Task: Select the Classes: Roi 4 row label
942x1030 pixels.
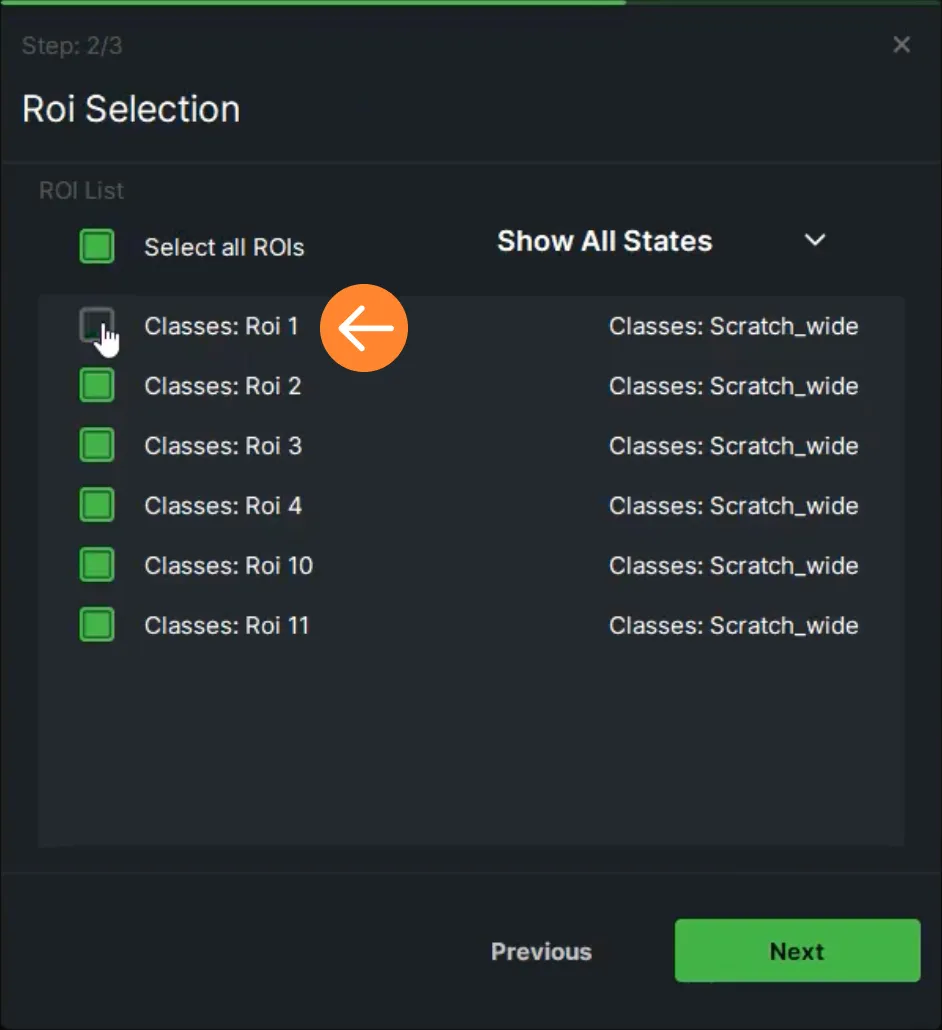Action: (223, 506)
